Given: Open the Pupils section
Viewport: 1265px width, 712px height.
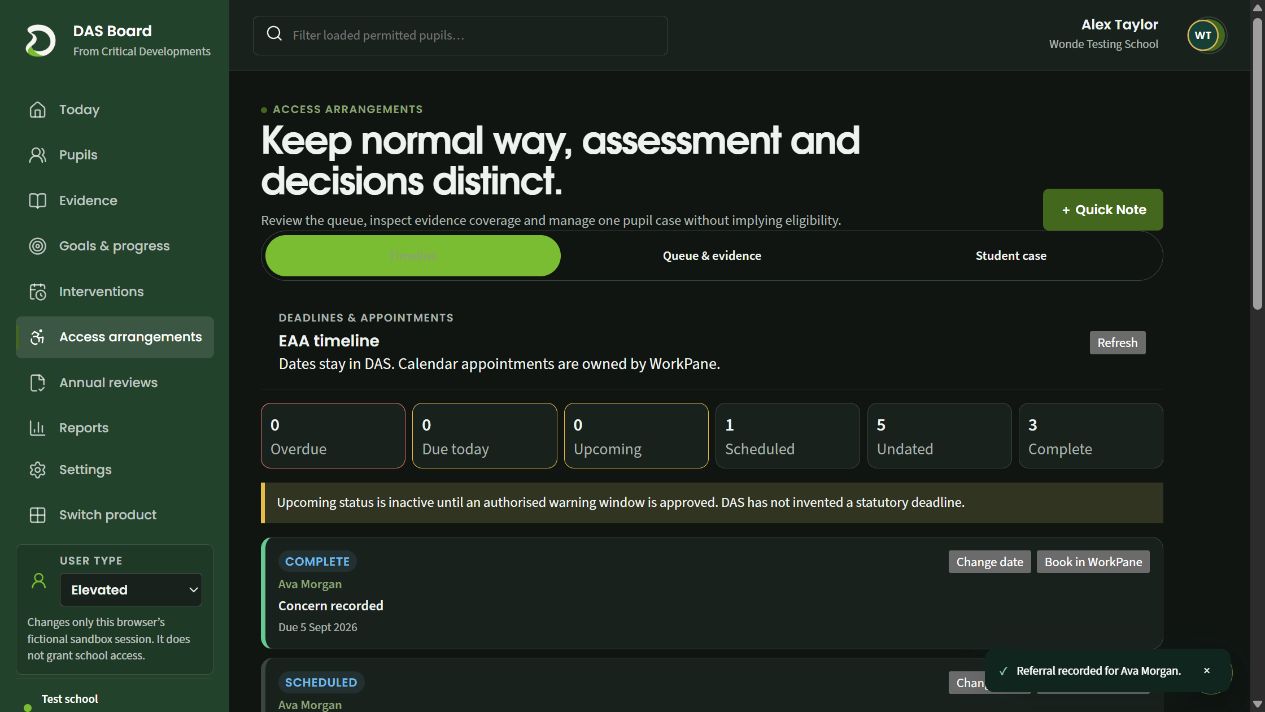Looking at the screenshot, I should coord(115,155).
